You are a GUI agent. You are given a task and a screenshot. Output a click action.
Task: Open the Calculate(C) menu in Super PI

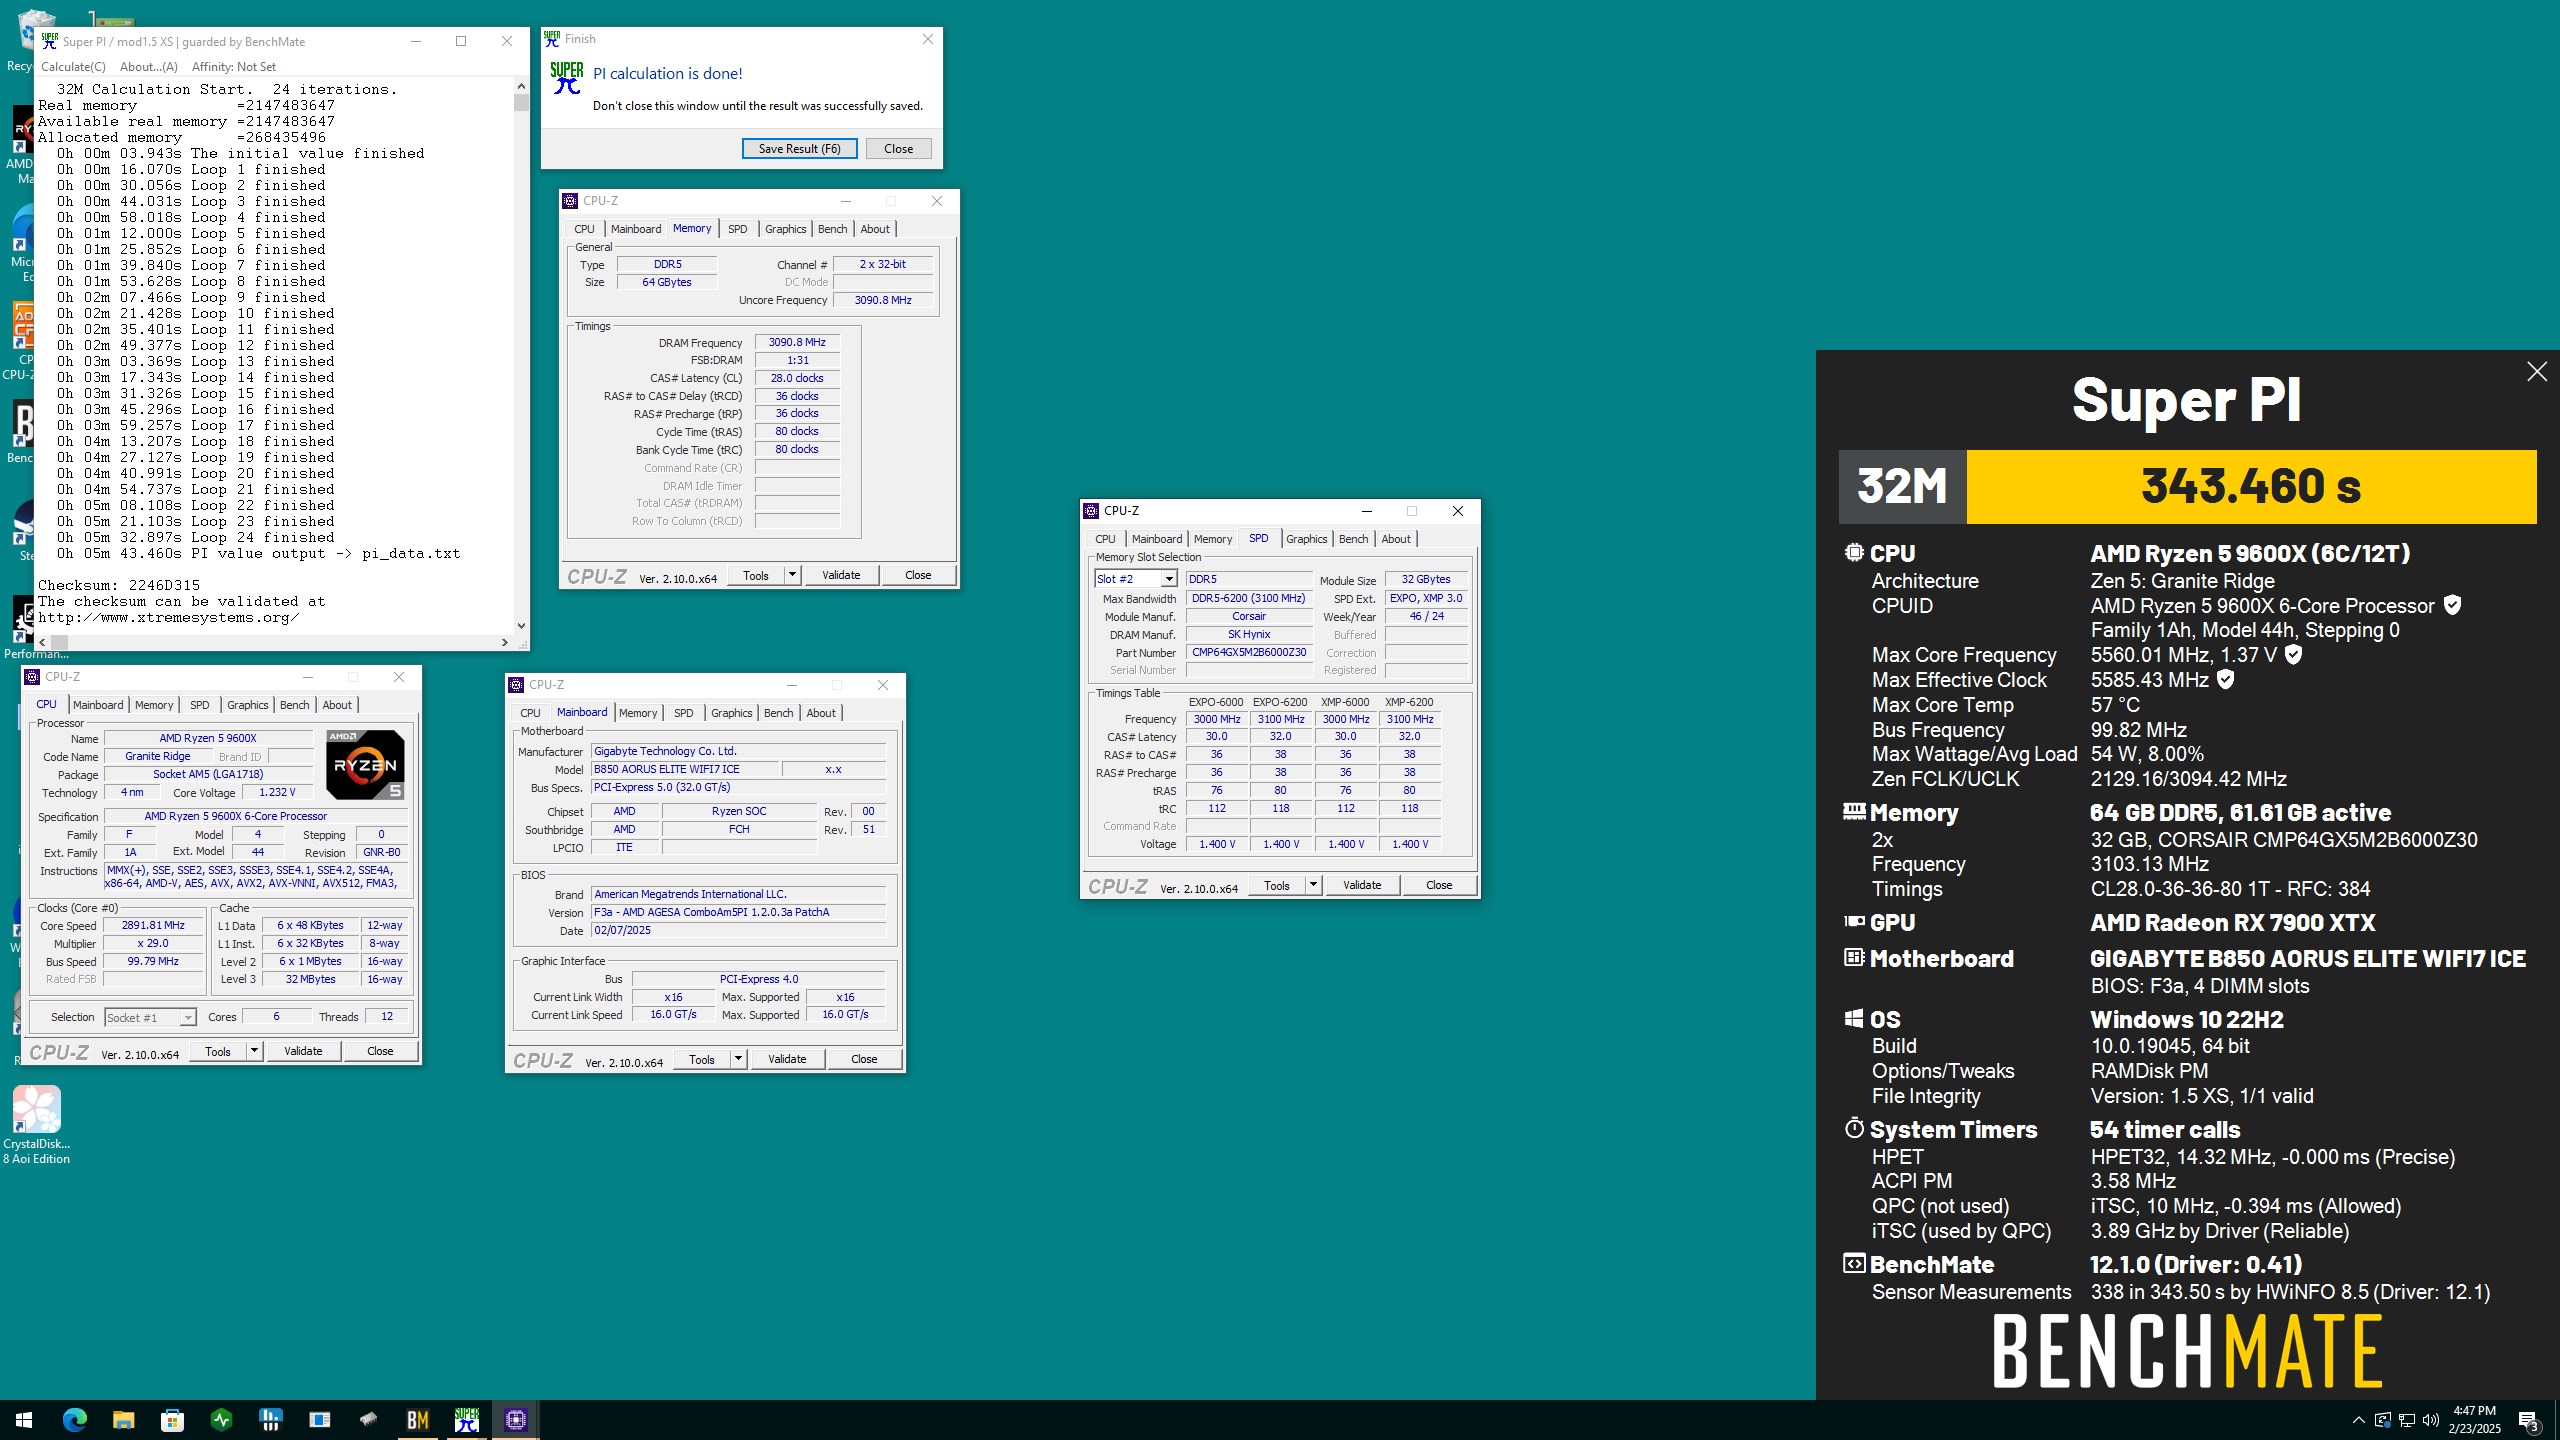73,66
